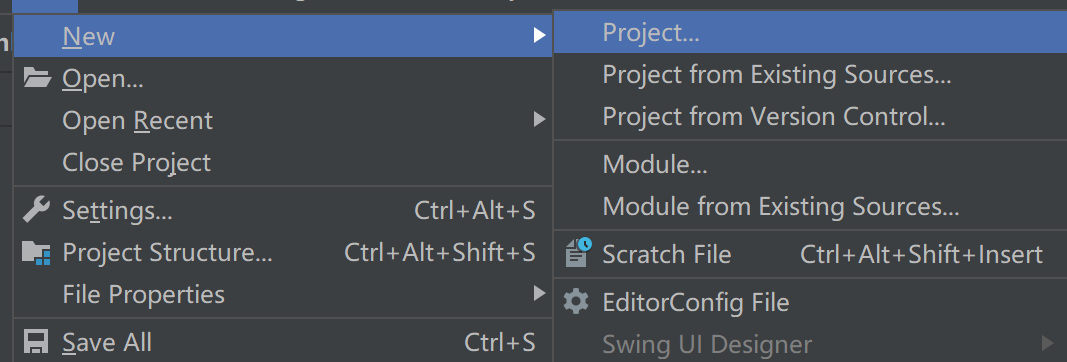Click the wrench icon next to Settings...
The image size is (1067, 362).
click(x=36, y=210)
